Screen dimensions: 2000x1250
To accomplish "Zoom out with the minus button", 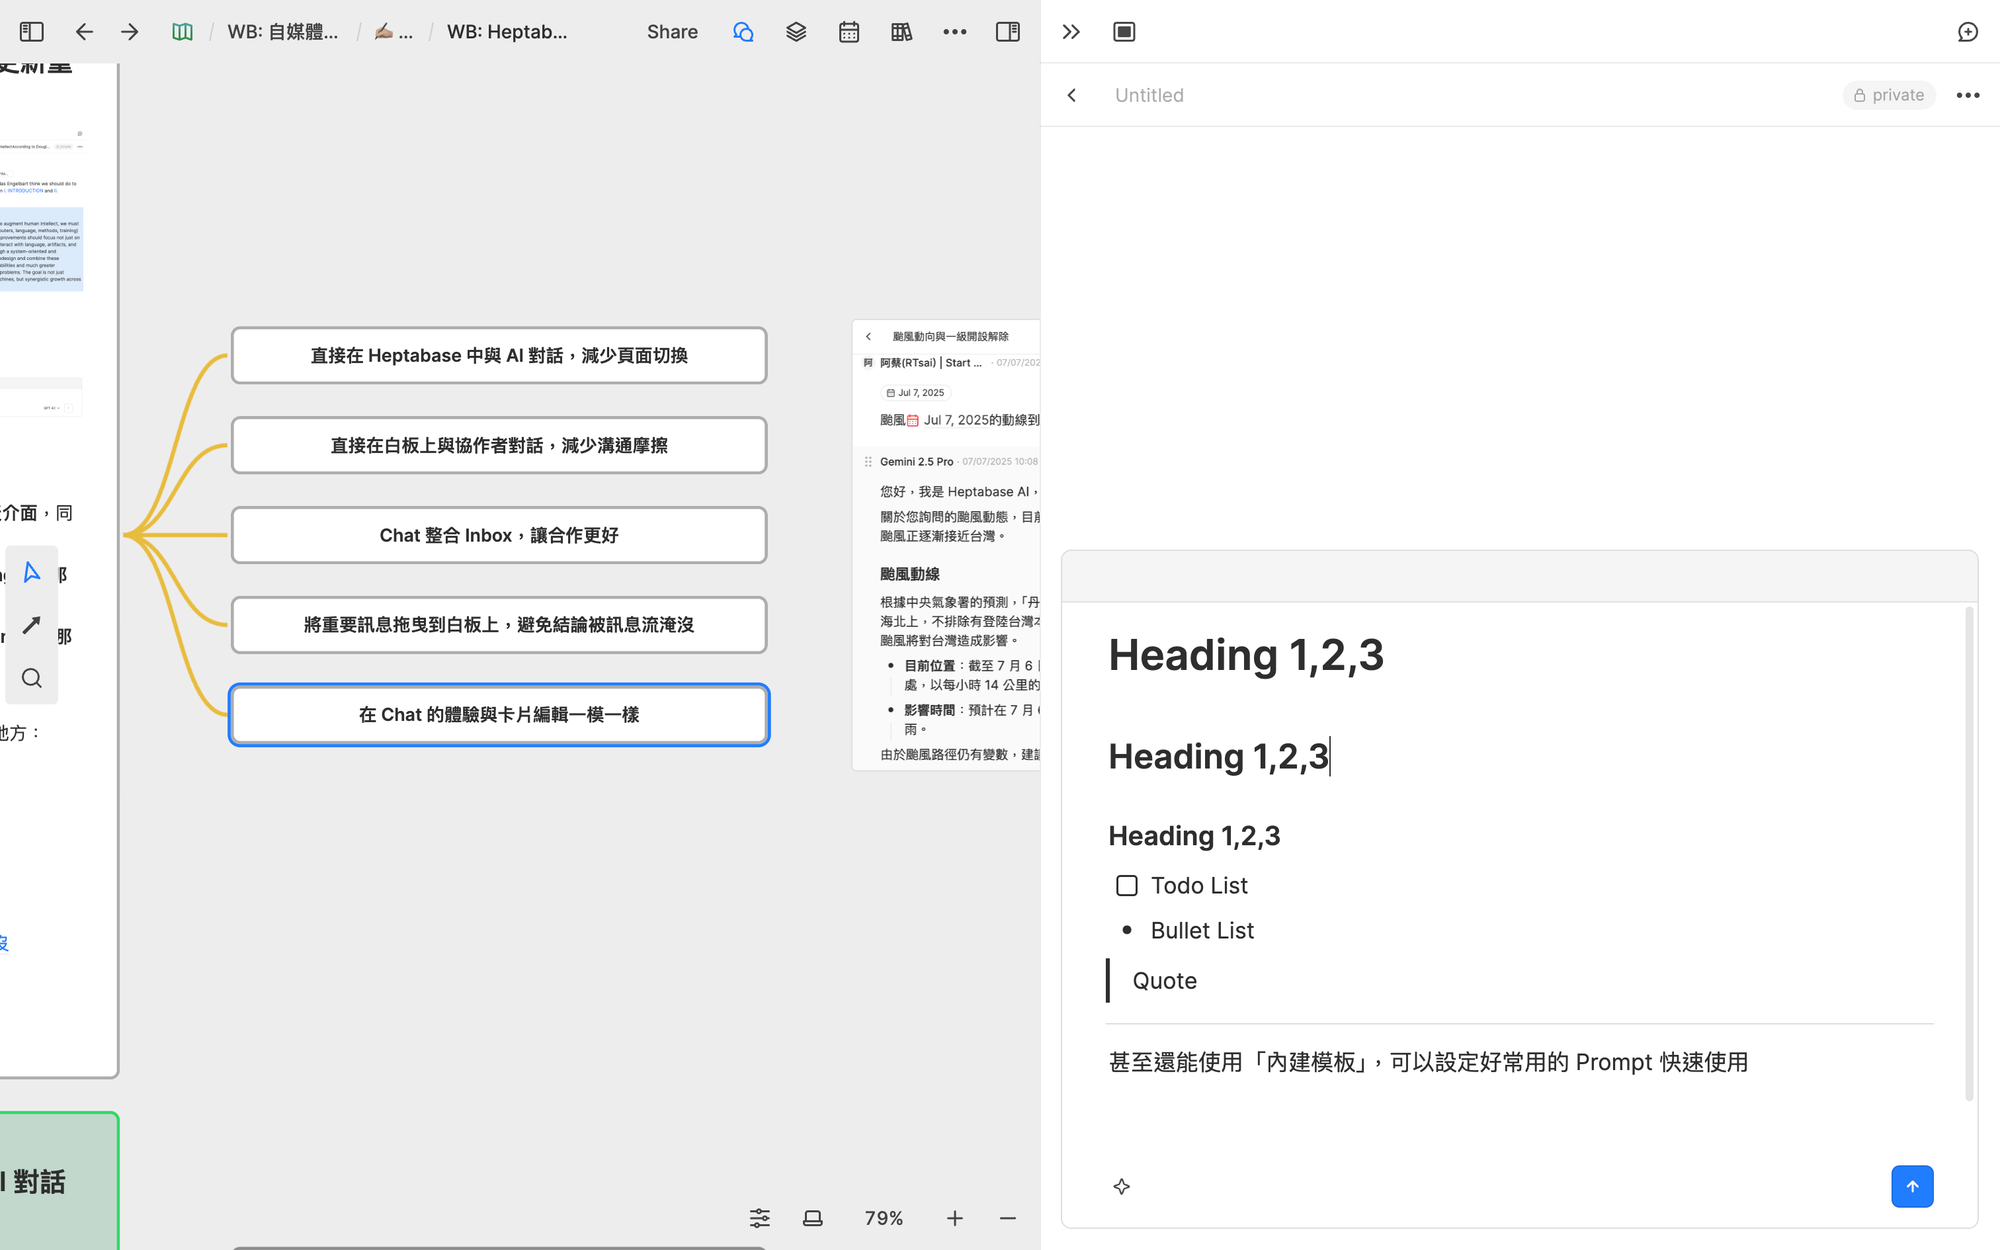I will point(1008,1218).
